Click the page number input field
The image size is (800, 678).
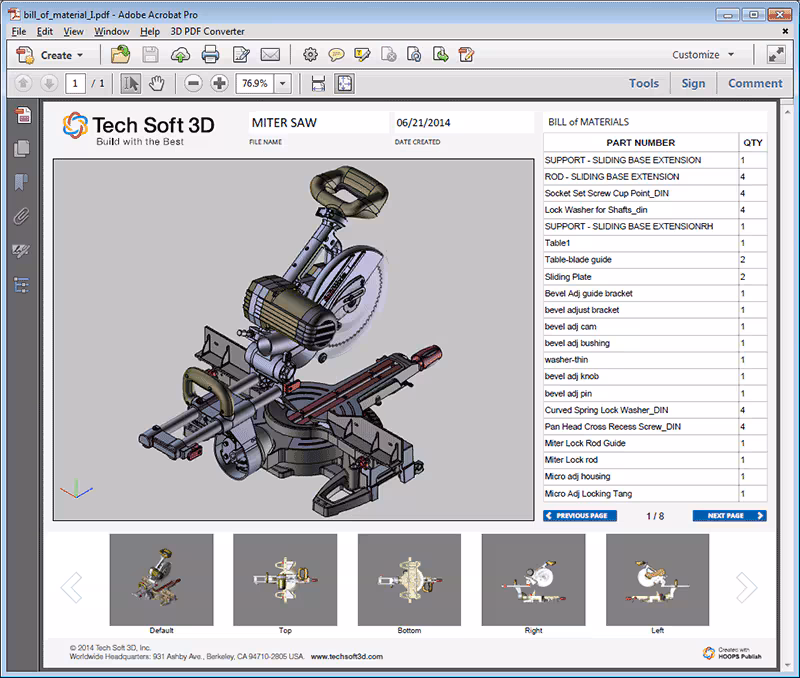(x=76, y=83)
